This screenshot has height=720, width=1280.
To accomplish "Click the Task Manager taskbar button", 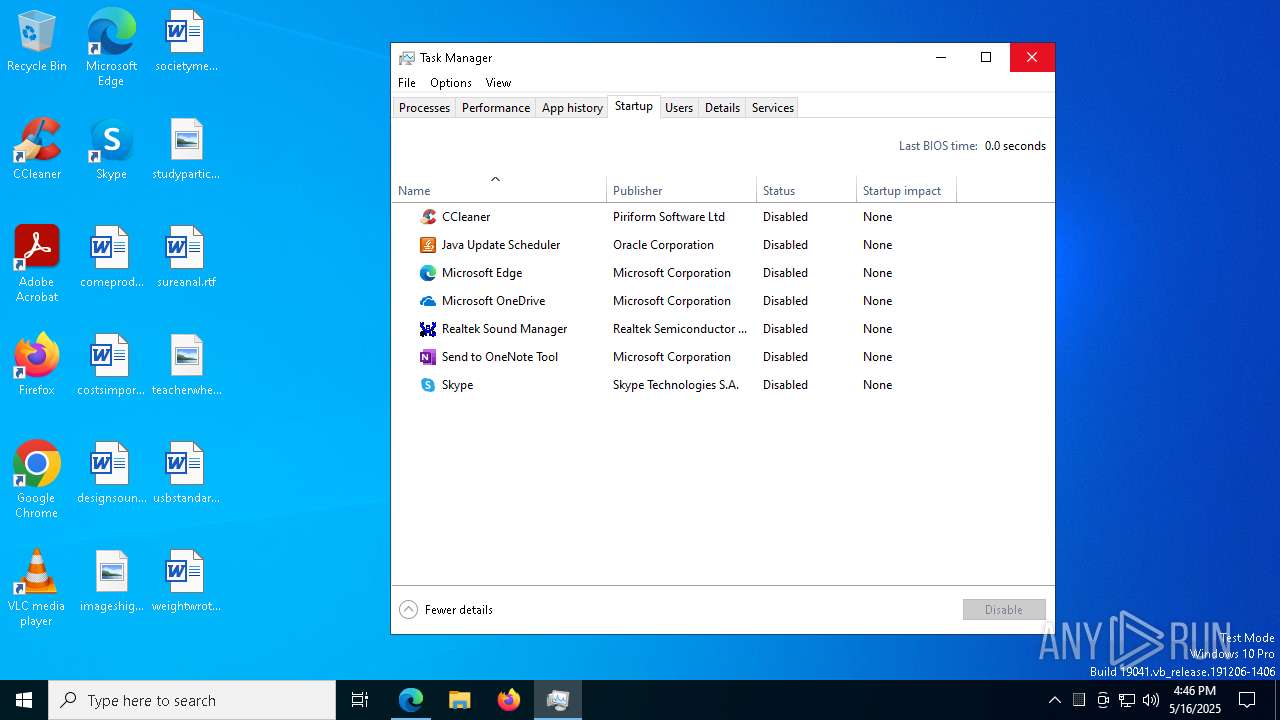I will click(x=558, y=700).
